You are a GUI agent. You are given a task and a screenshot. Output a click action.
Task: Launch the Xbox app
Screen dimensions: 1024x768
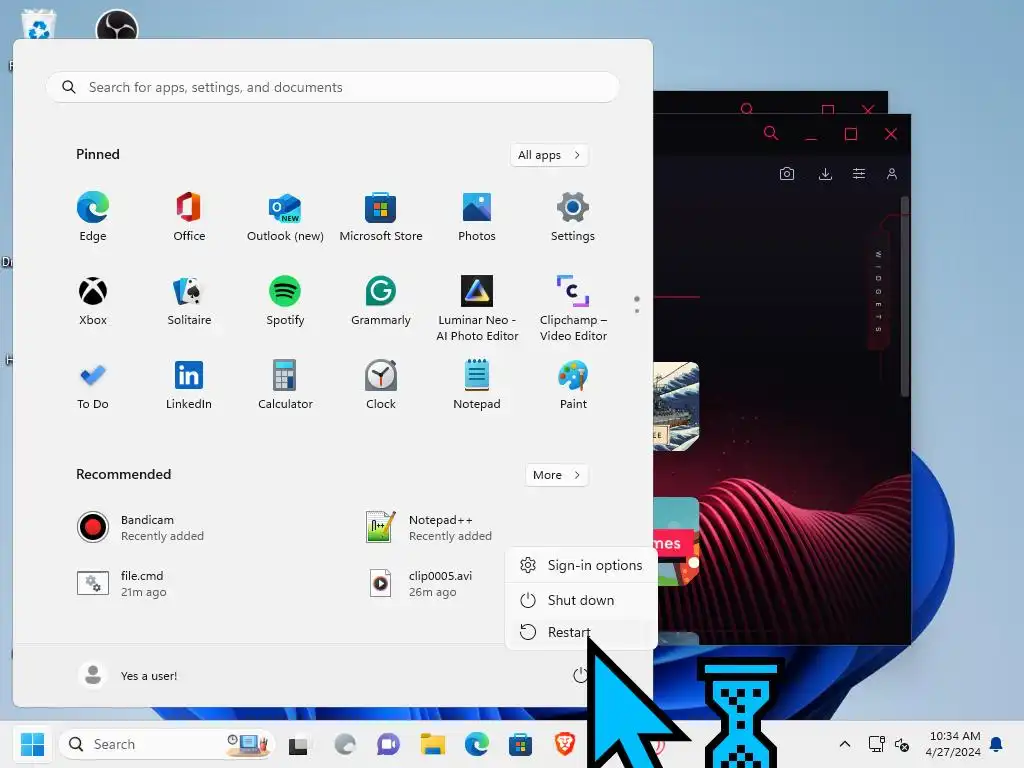point(93,301)
